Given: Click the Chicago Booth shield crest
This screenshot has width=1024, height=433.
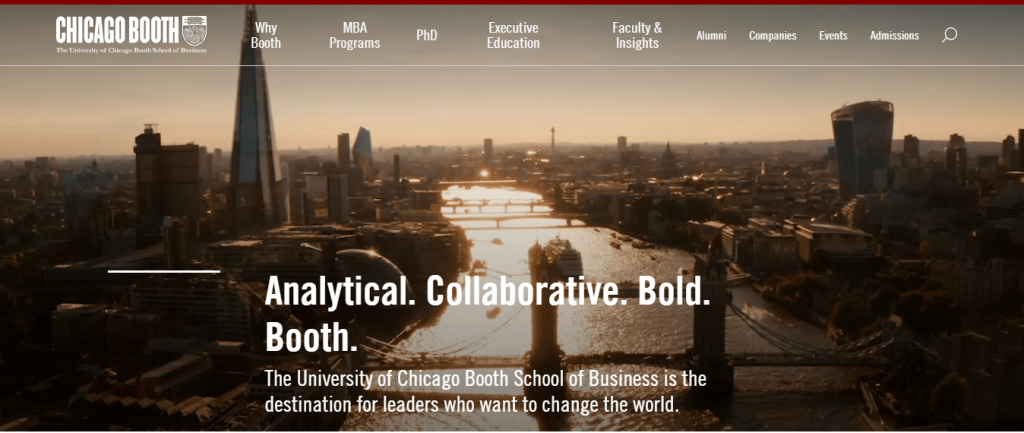Looking at the screenshot, I should point(194,31).
